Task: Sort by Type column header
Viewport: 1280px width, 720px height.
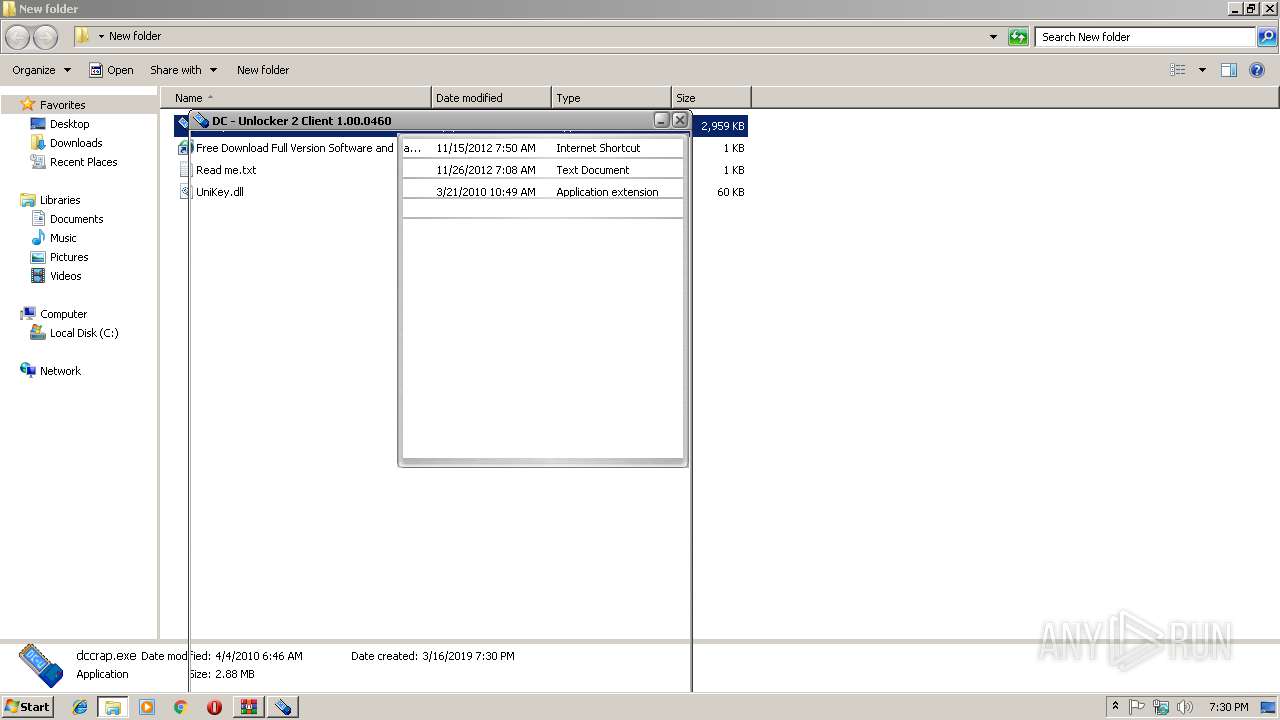Action: point(611,98)
